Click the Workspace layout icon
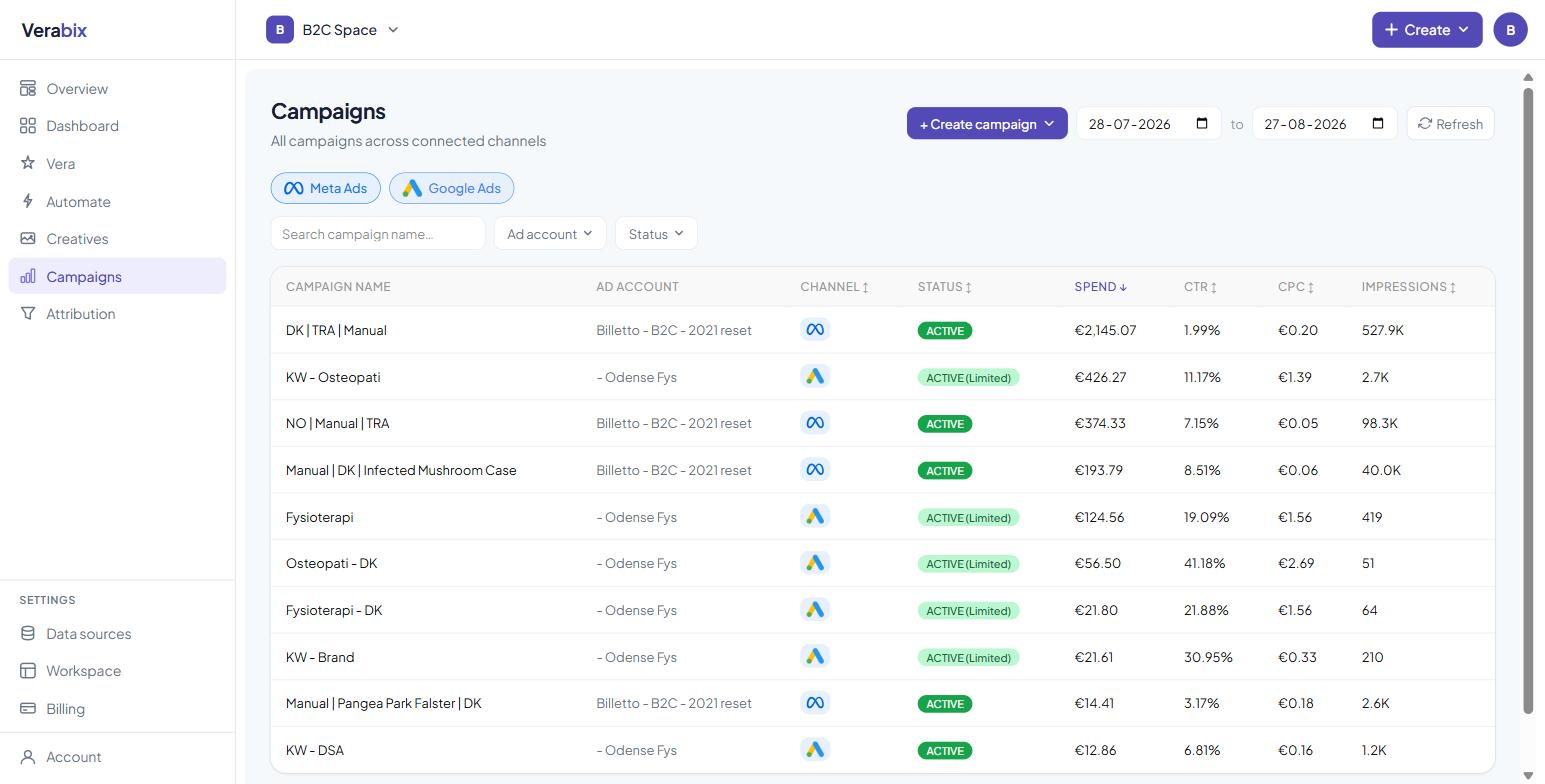 [28, 670]
